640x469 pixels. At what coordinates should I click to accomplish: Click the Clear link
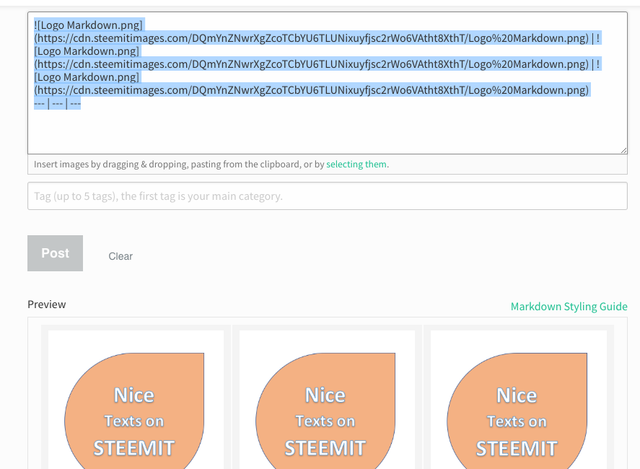click(x=120, y=256)
